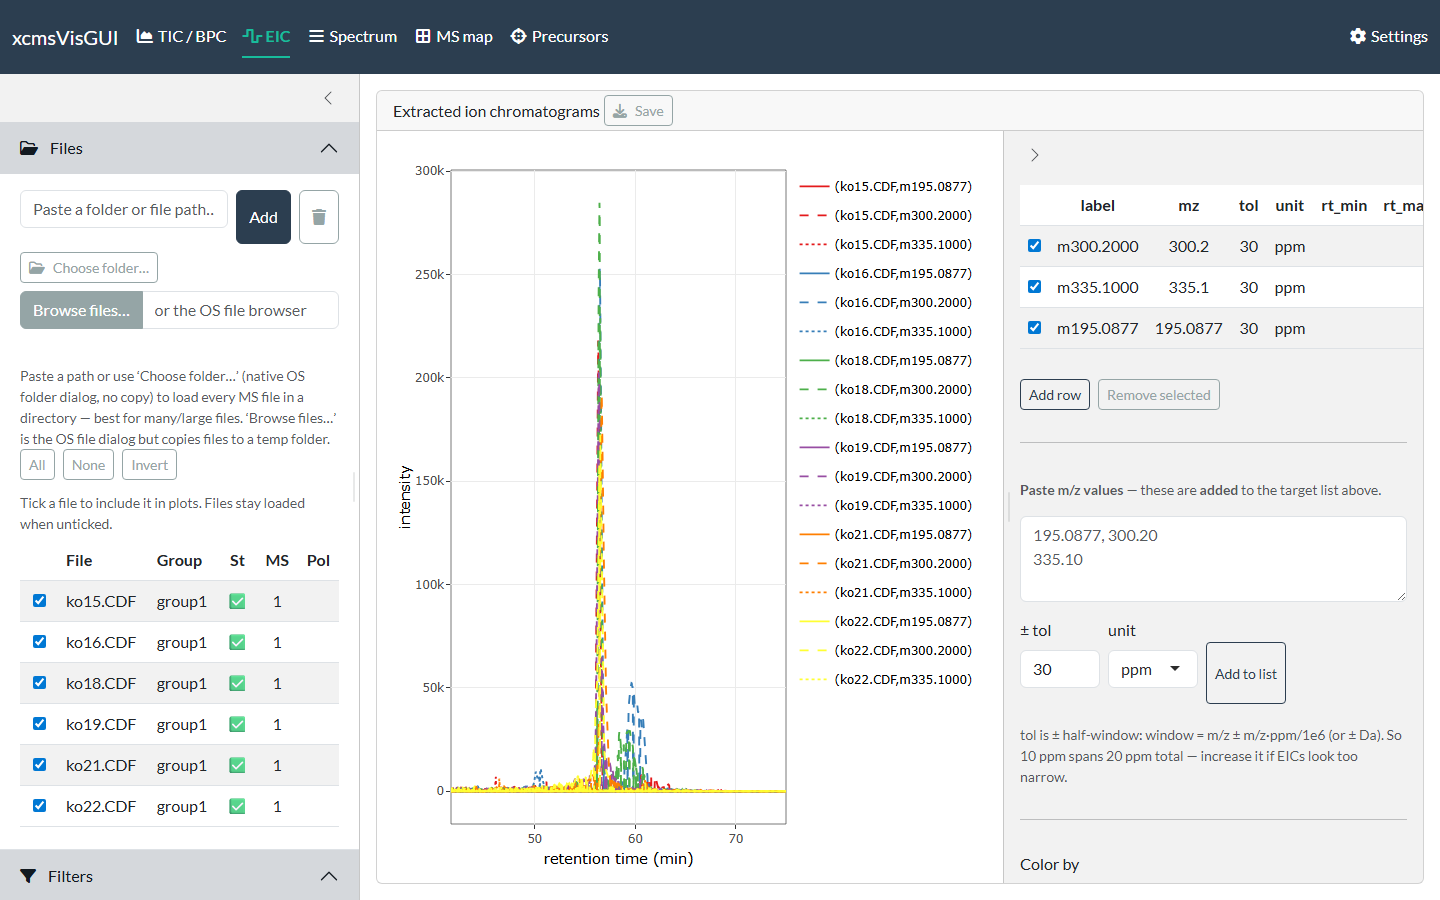1440x900 pixels.
Task: Open the Precursors tab
Action: [x=559, y=36]
